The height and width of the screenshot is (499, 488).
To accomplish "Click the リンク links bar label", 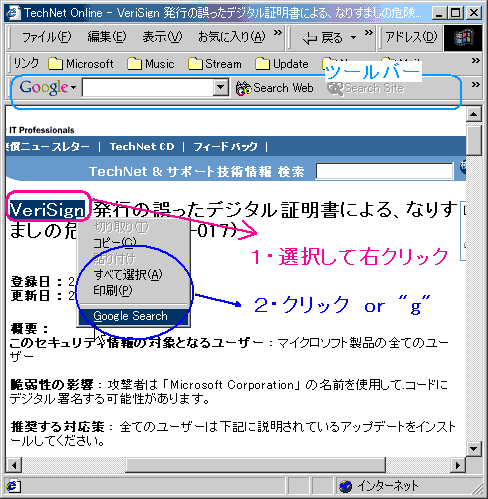I will (26, 63).
